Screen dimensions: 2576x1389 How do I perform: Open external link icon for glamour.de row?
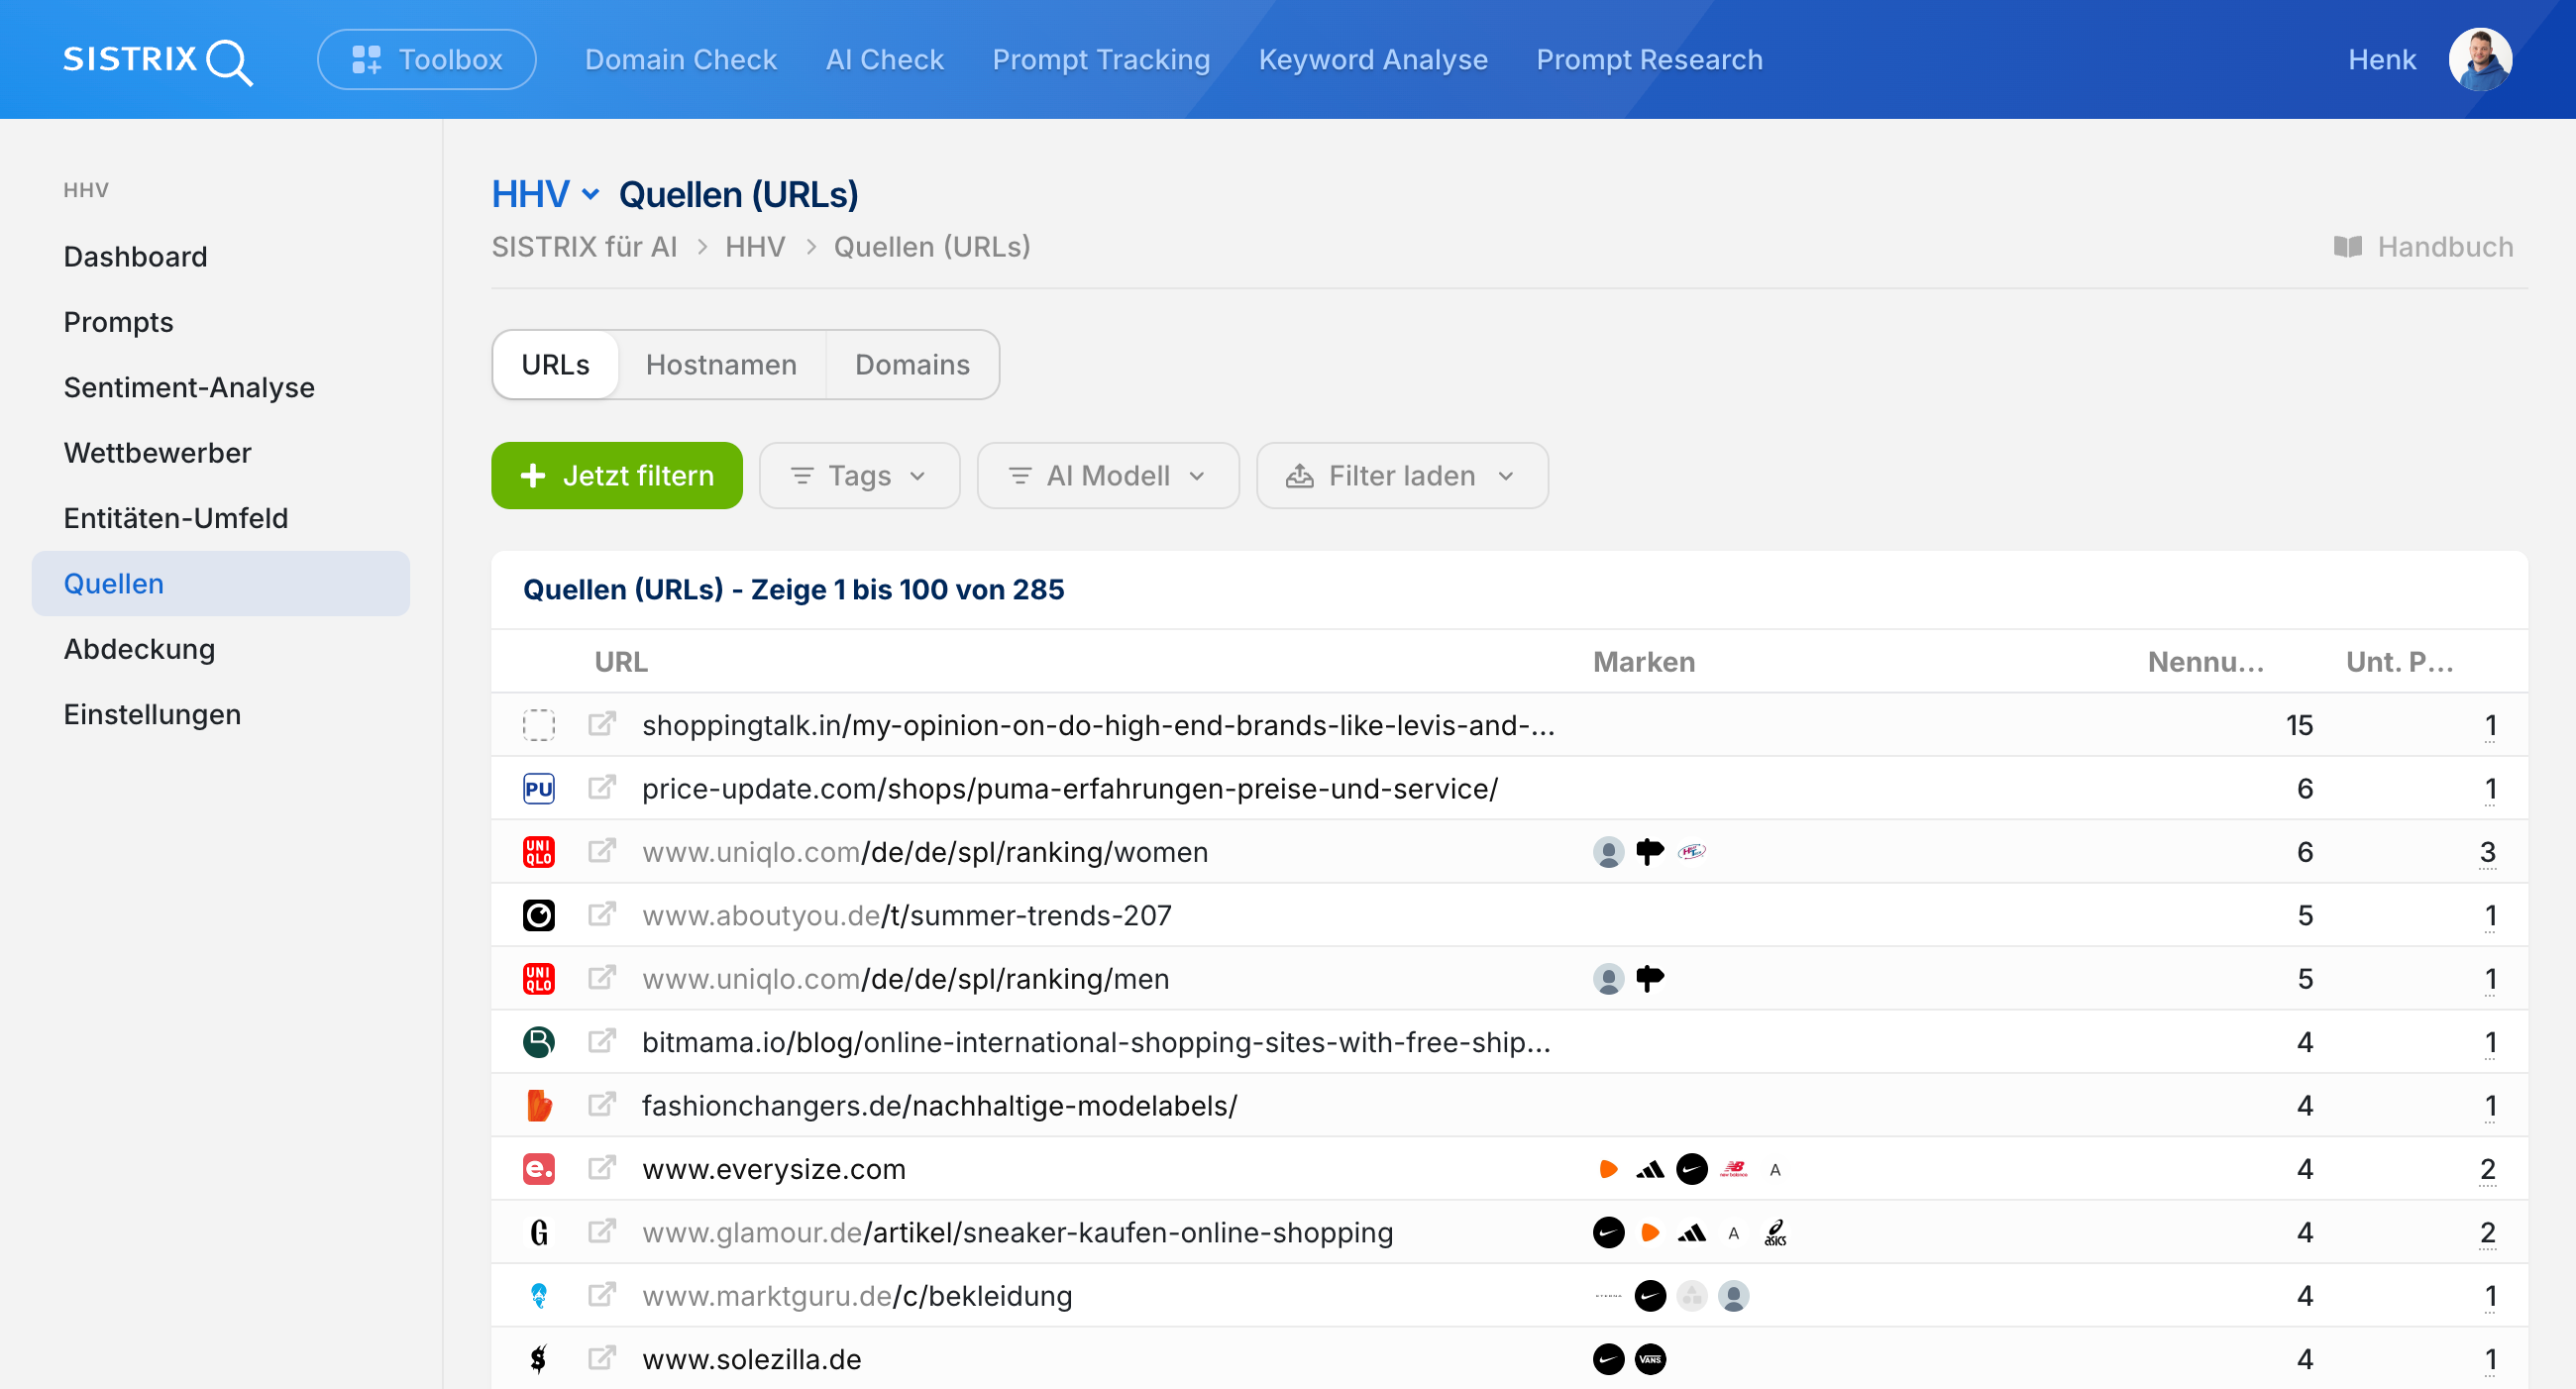point(601,1232)
